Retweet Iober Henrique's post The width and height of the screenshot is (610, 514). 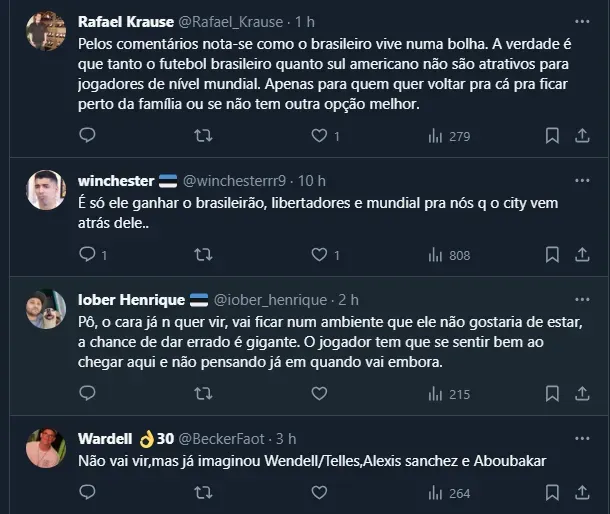coord(203,394)
